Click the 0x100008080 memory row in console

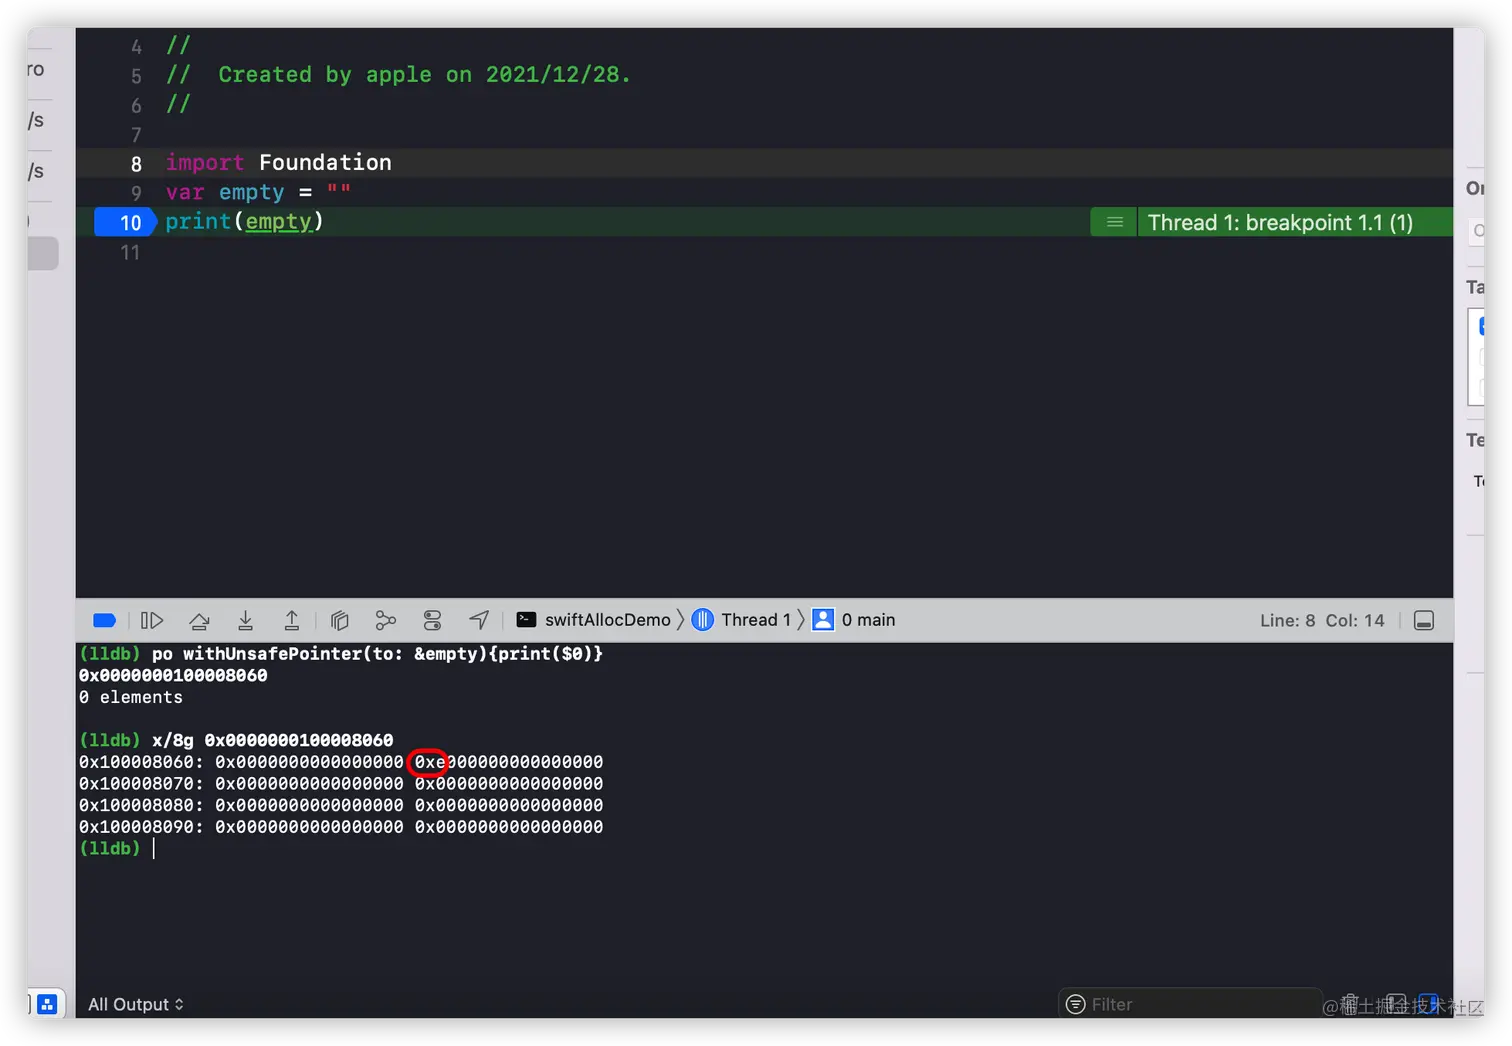[341, 805]
